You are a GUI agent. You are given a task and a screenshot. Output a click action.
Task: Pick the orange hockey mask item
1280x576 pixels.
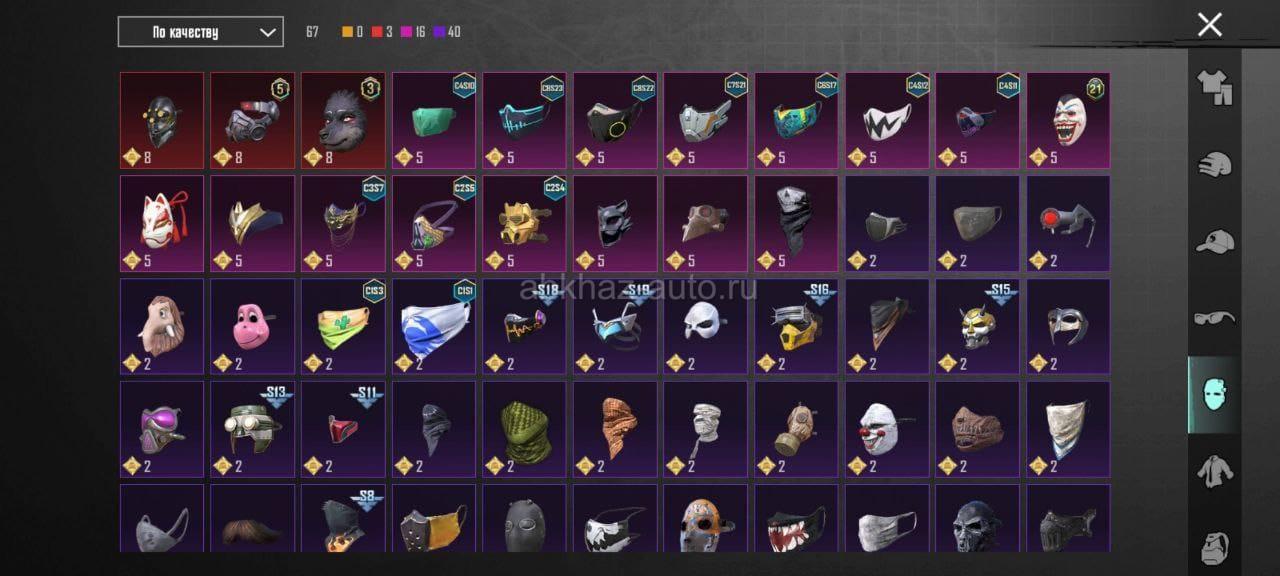click(705, 518)
